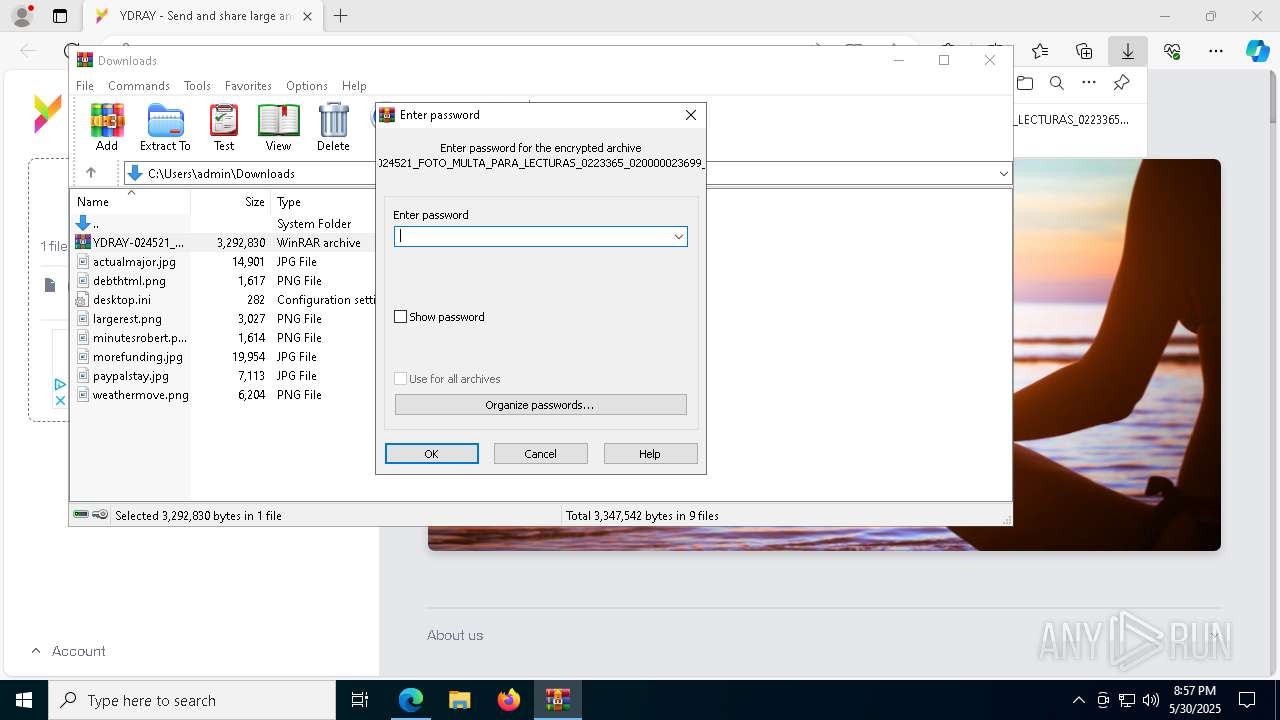Click the folder icon in downloads panel

[1024, 83]
